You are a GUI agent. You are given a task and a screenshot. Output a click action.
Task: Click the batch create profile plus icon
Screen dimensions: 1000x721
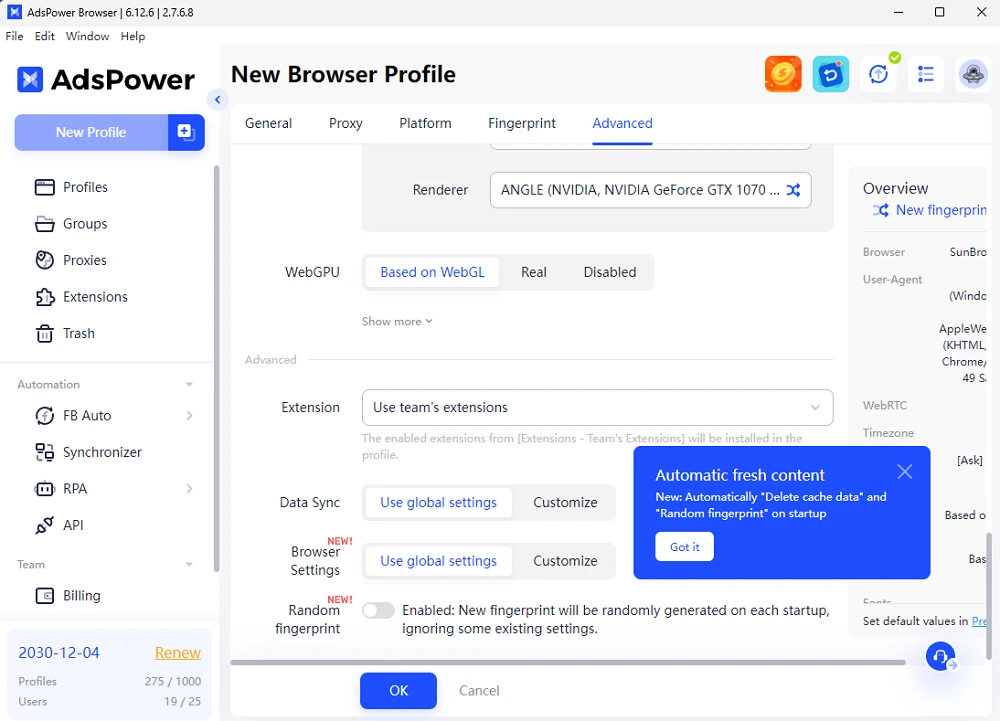[x=186, y=132]
